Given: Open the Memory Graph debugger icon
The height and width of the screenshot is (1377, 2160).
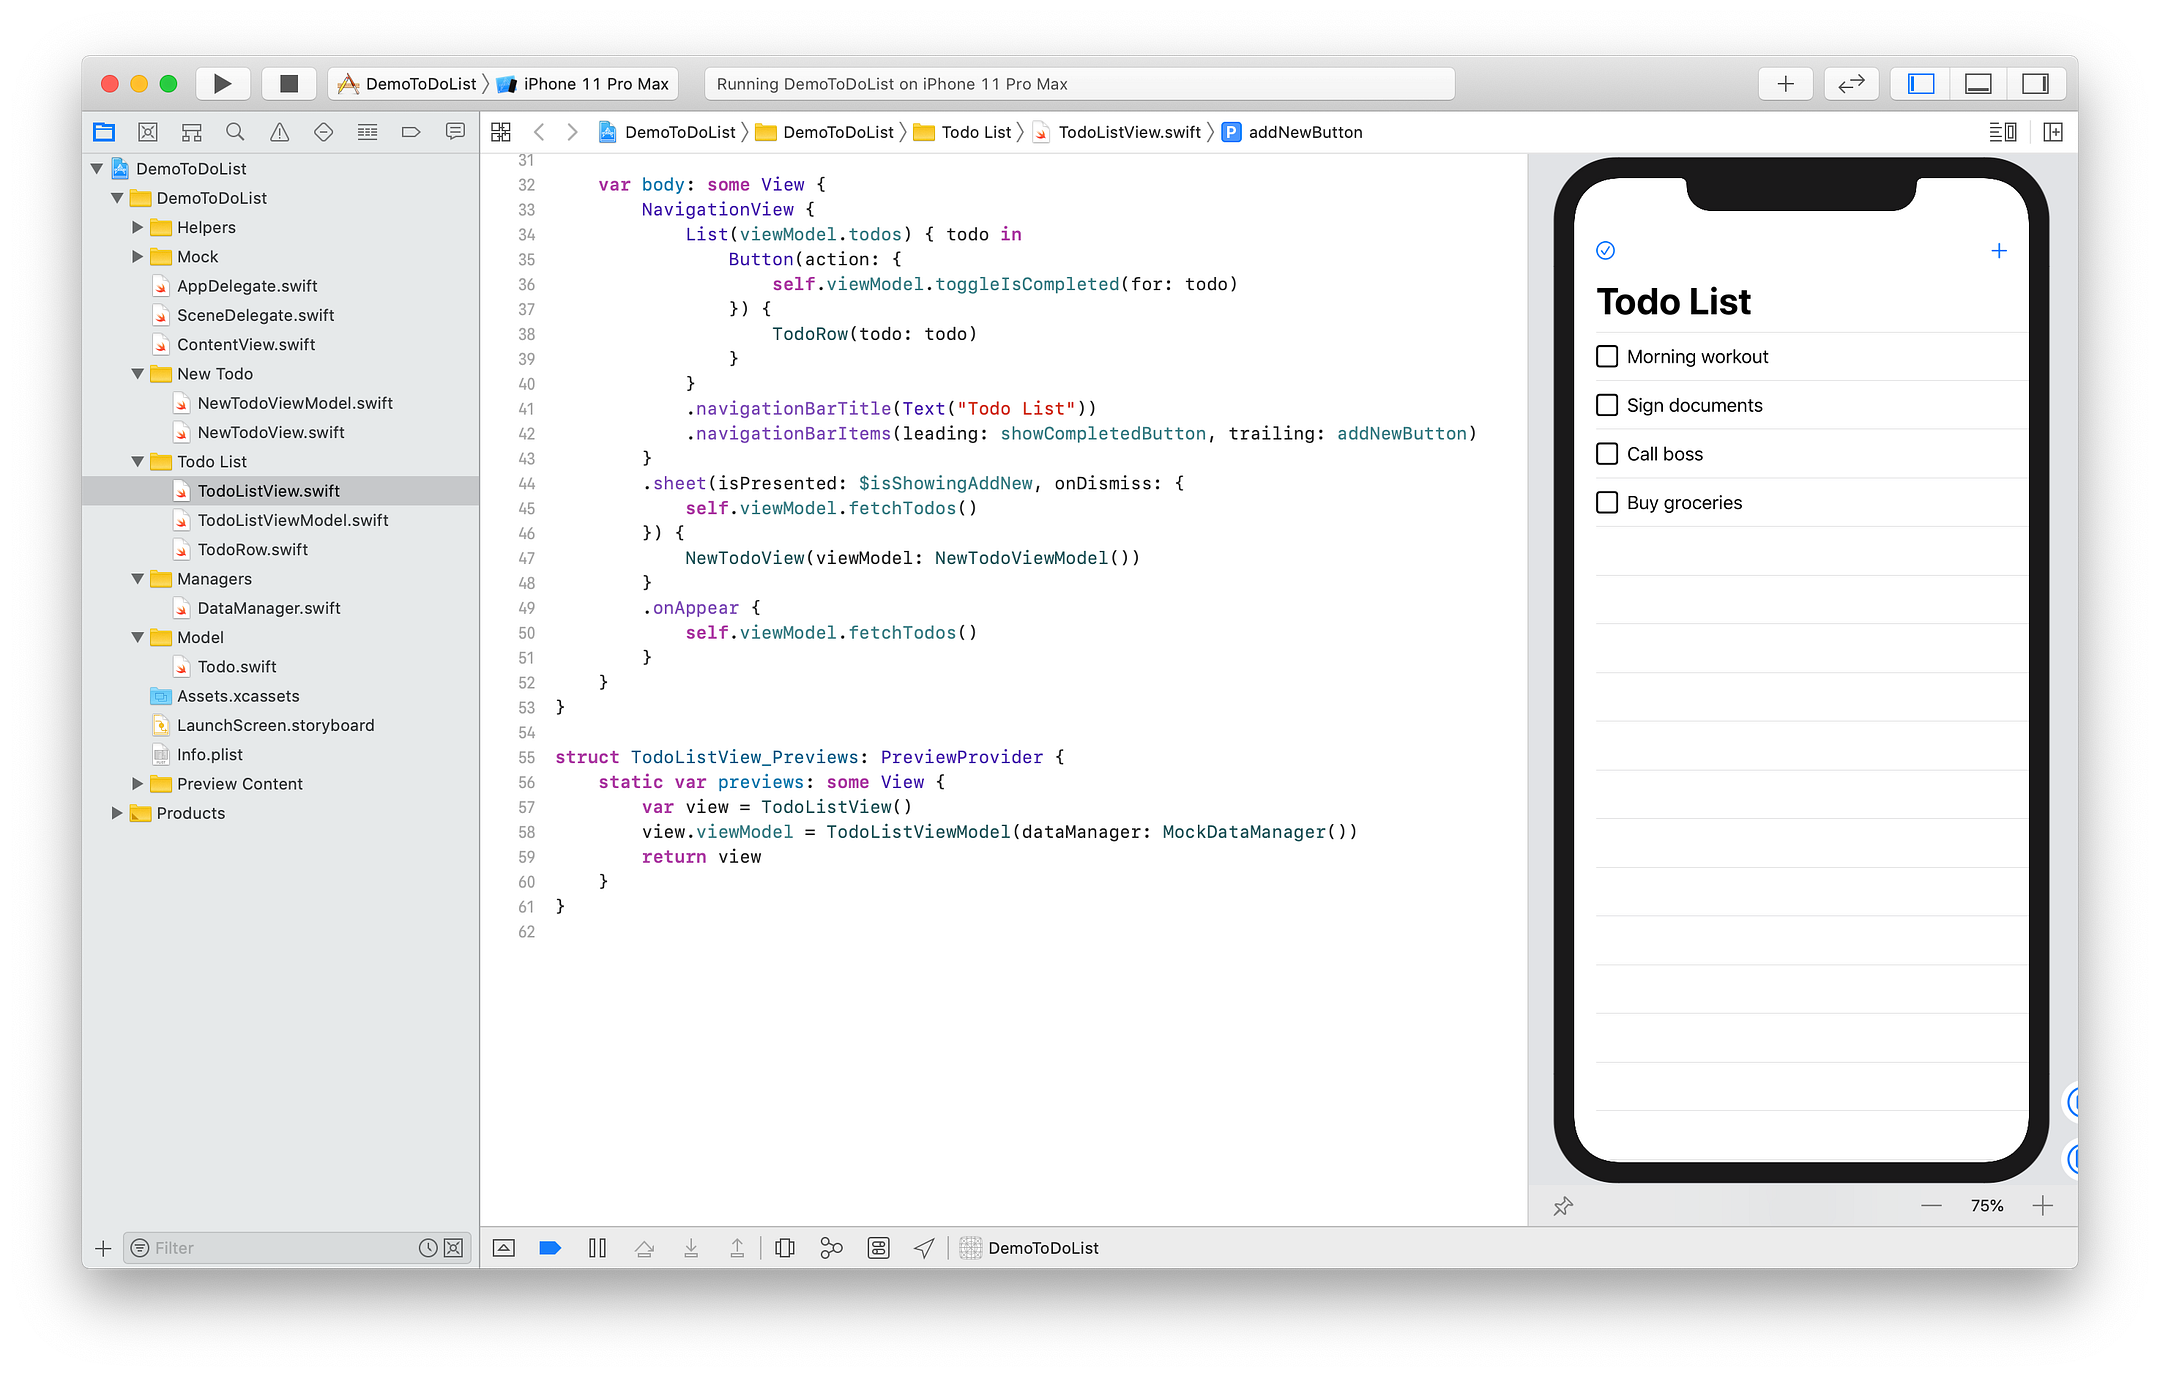Looking at the screenshot, I should tap(830, 1248).
